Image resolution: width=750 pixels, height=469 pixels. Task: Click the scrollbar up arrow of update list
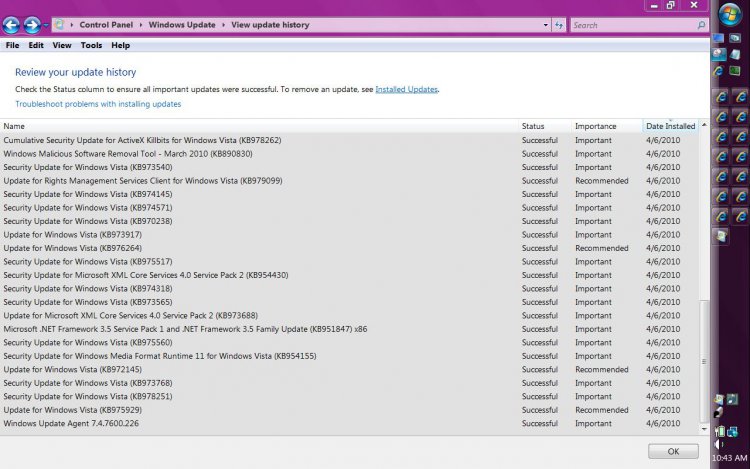click(704, 125)
